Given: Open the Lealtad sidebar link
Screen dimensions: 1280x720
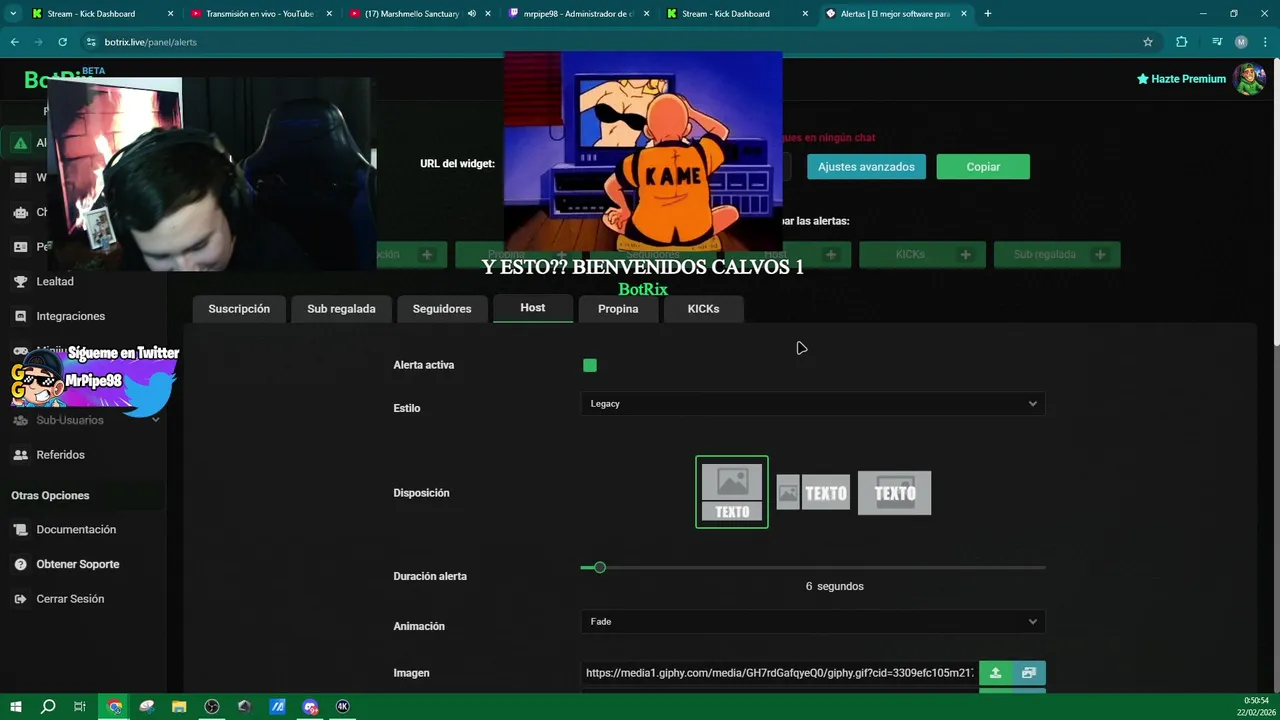Looking at the screenshot, I should pos(55,282).
